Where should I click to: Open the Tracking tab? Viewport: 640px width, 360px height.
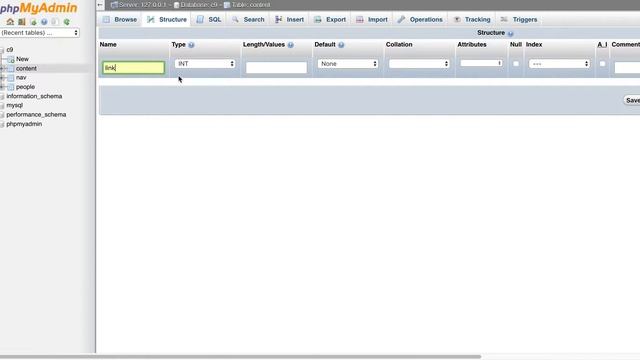click(x=472, y=20)
